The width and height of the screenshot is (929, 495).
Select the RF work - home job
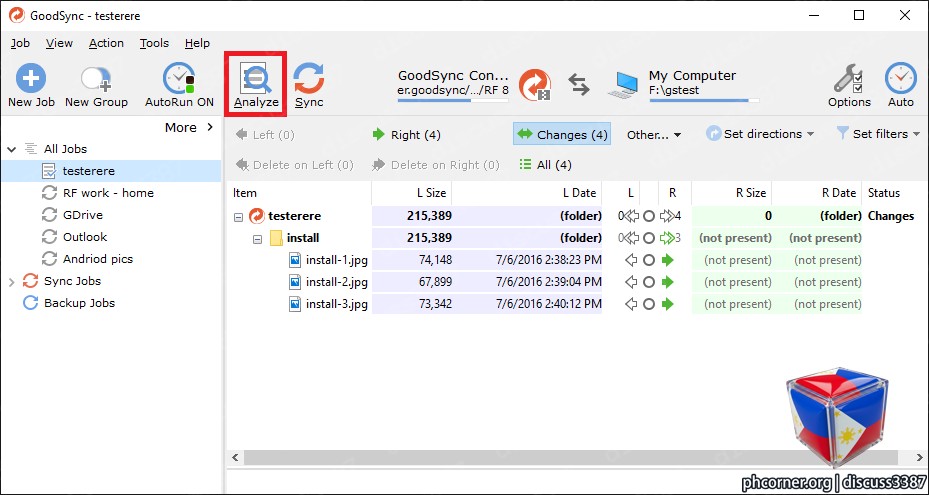coord(108,193)
